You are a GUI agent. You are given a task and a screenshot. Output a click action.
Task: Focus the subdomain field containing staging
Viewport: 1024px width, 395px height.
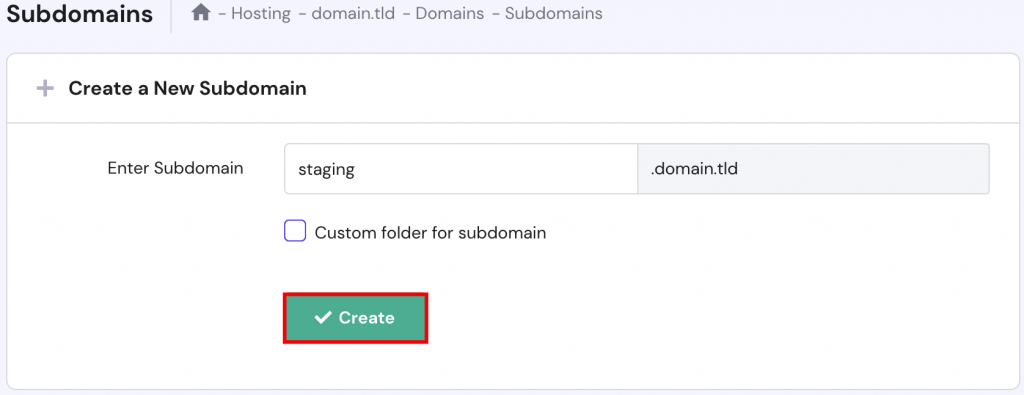coord(461,169)
